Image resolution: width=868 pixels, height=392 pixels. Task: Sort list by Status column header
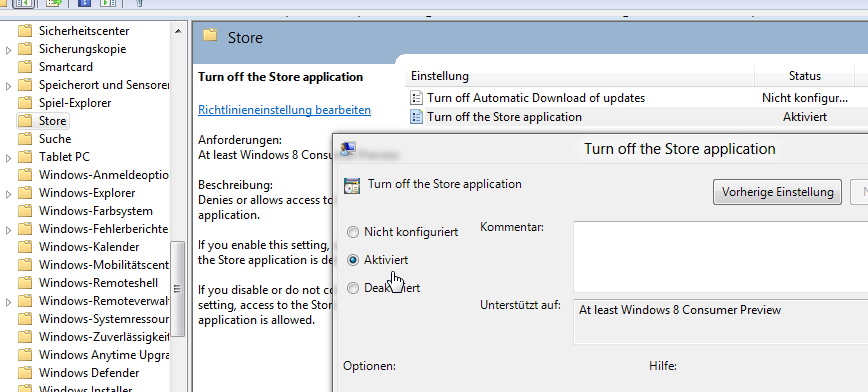(x=804, y=76)
